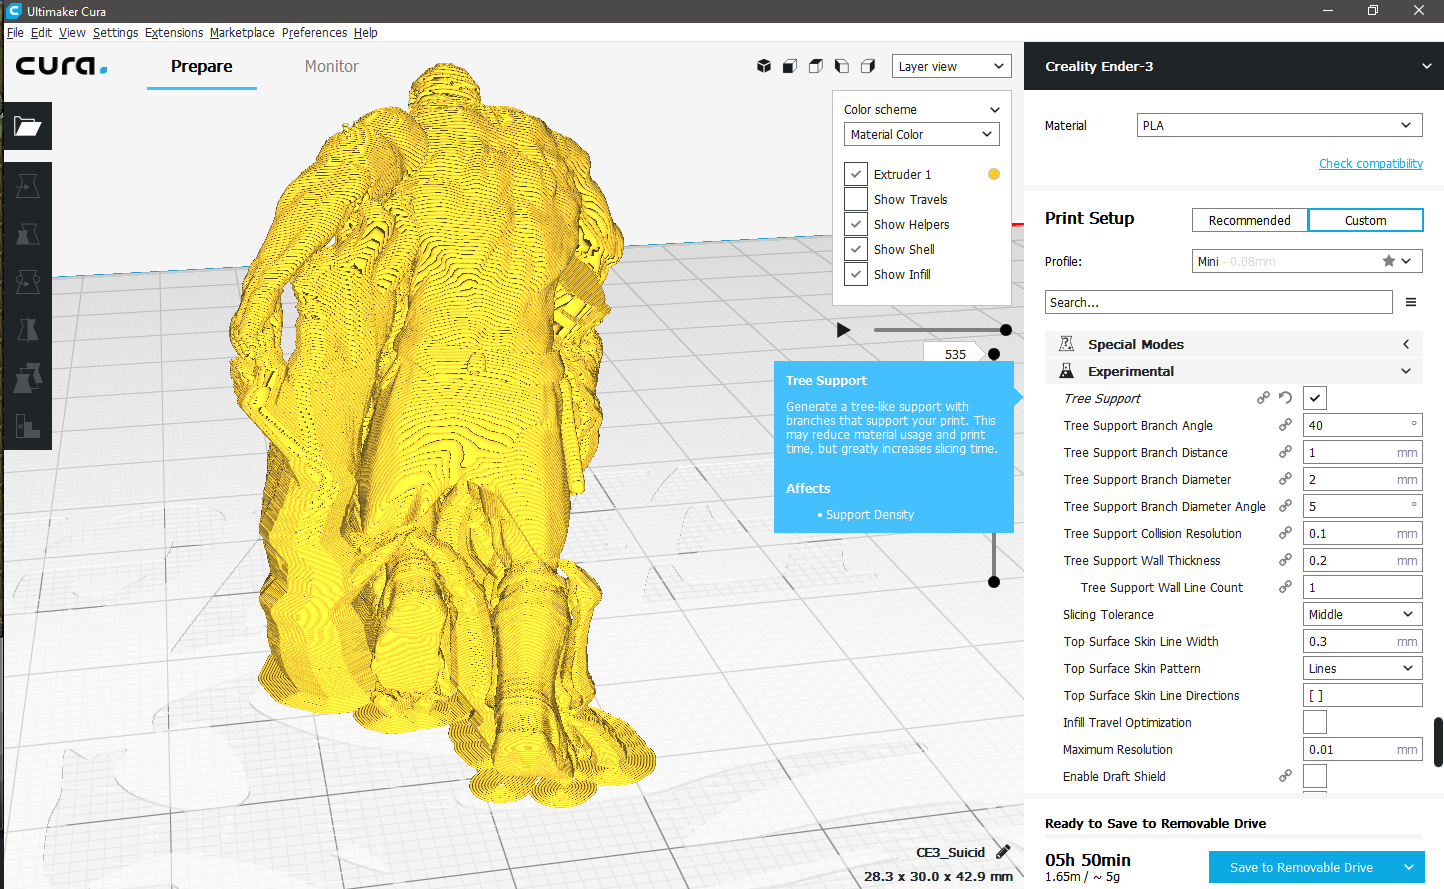Click link icon for Tree Support Branch Angle
This screenshot has height=889, width=1444.
1285,425
